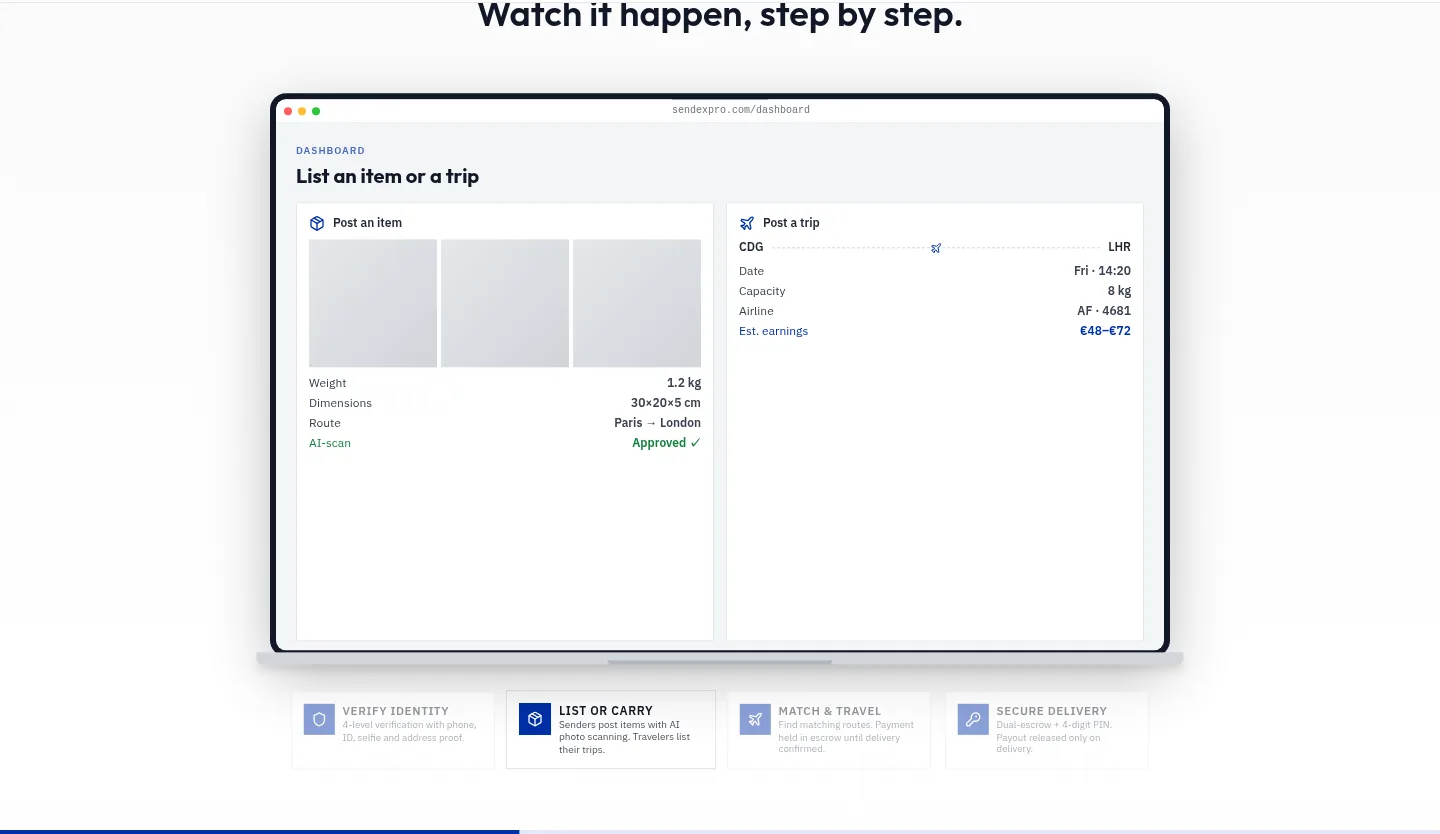This screenshot has height=834, width=1440.
Task: Click the AI-scan label
Action: [x=330, y=443]
